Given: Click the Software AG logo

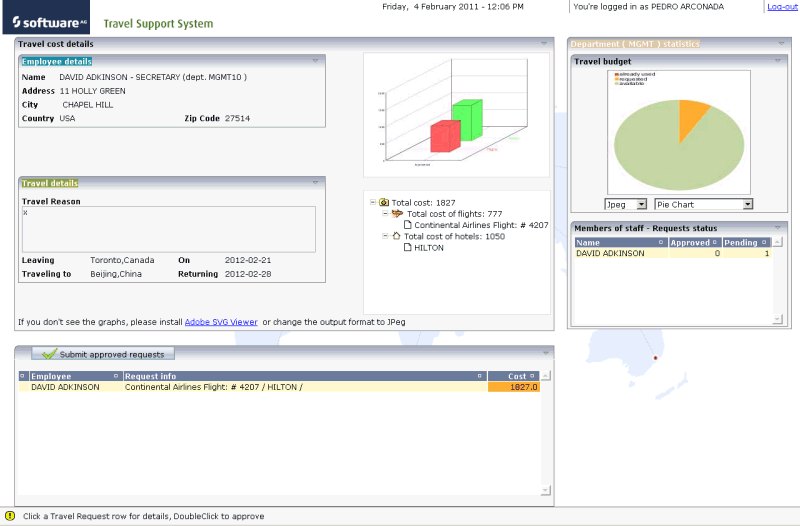Looking at the screenshot, I should pyautogui.click(x=46, y=18).
